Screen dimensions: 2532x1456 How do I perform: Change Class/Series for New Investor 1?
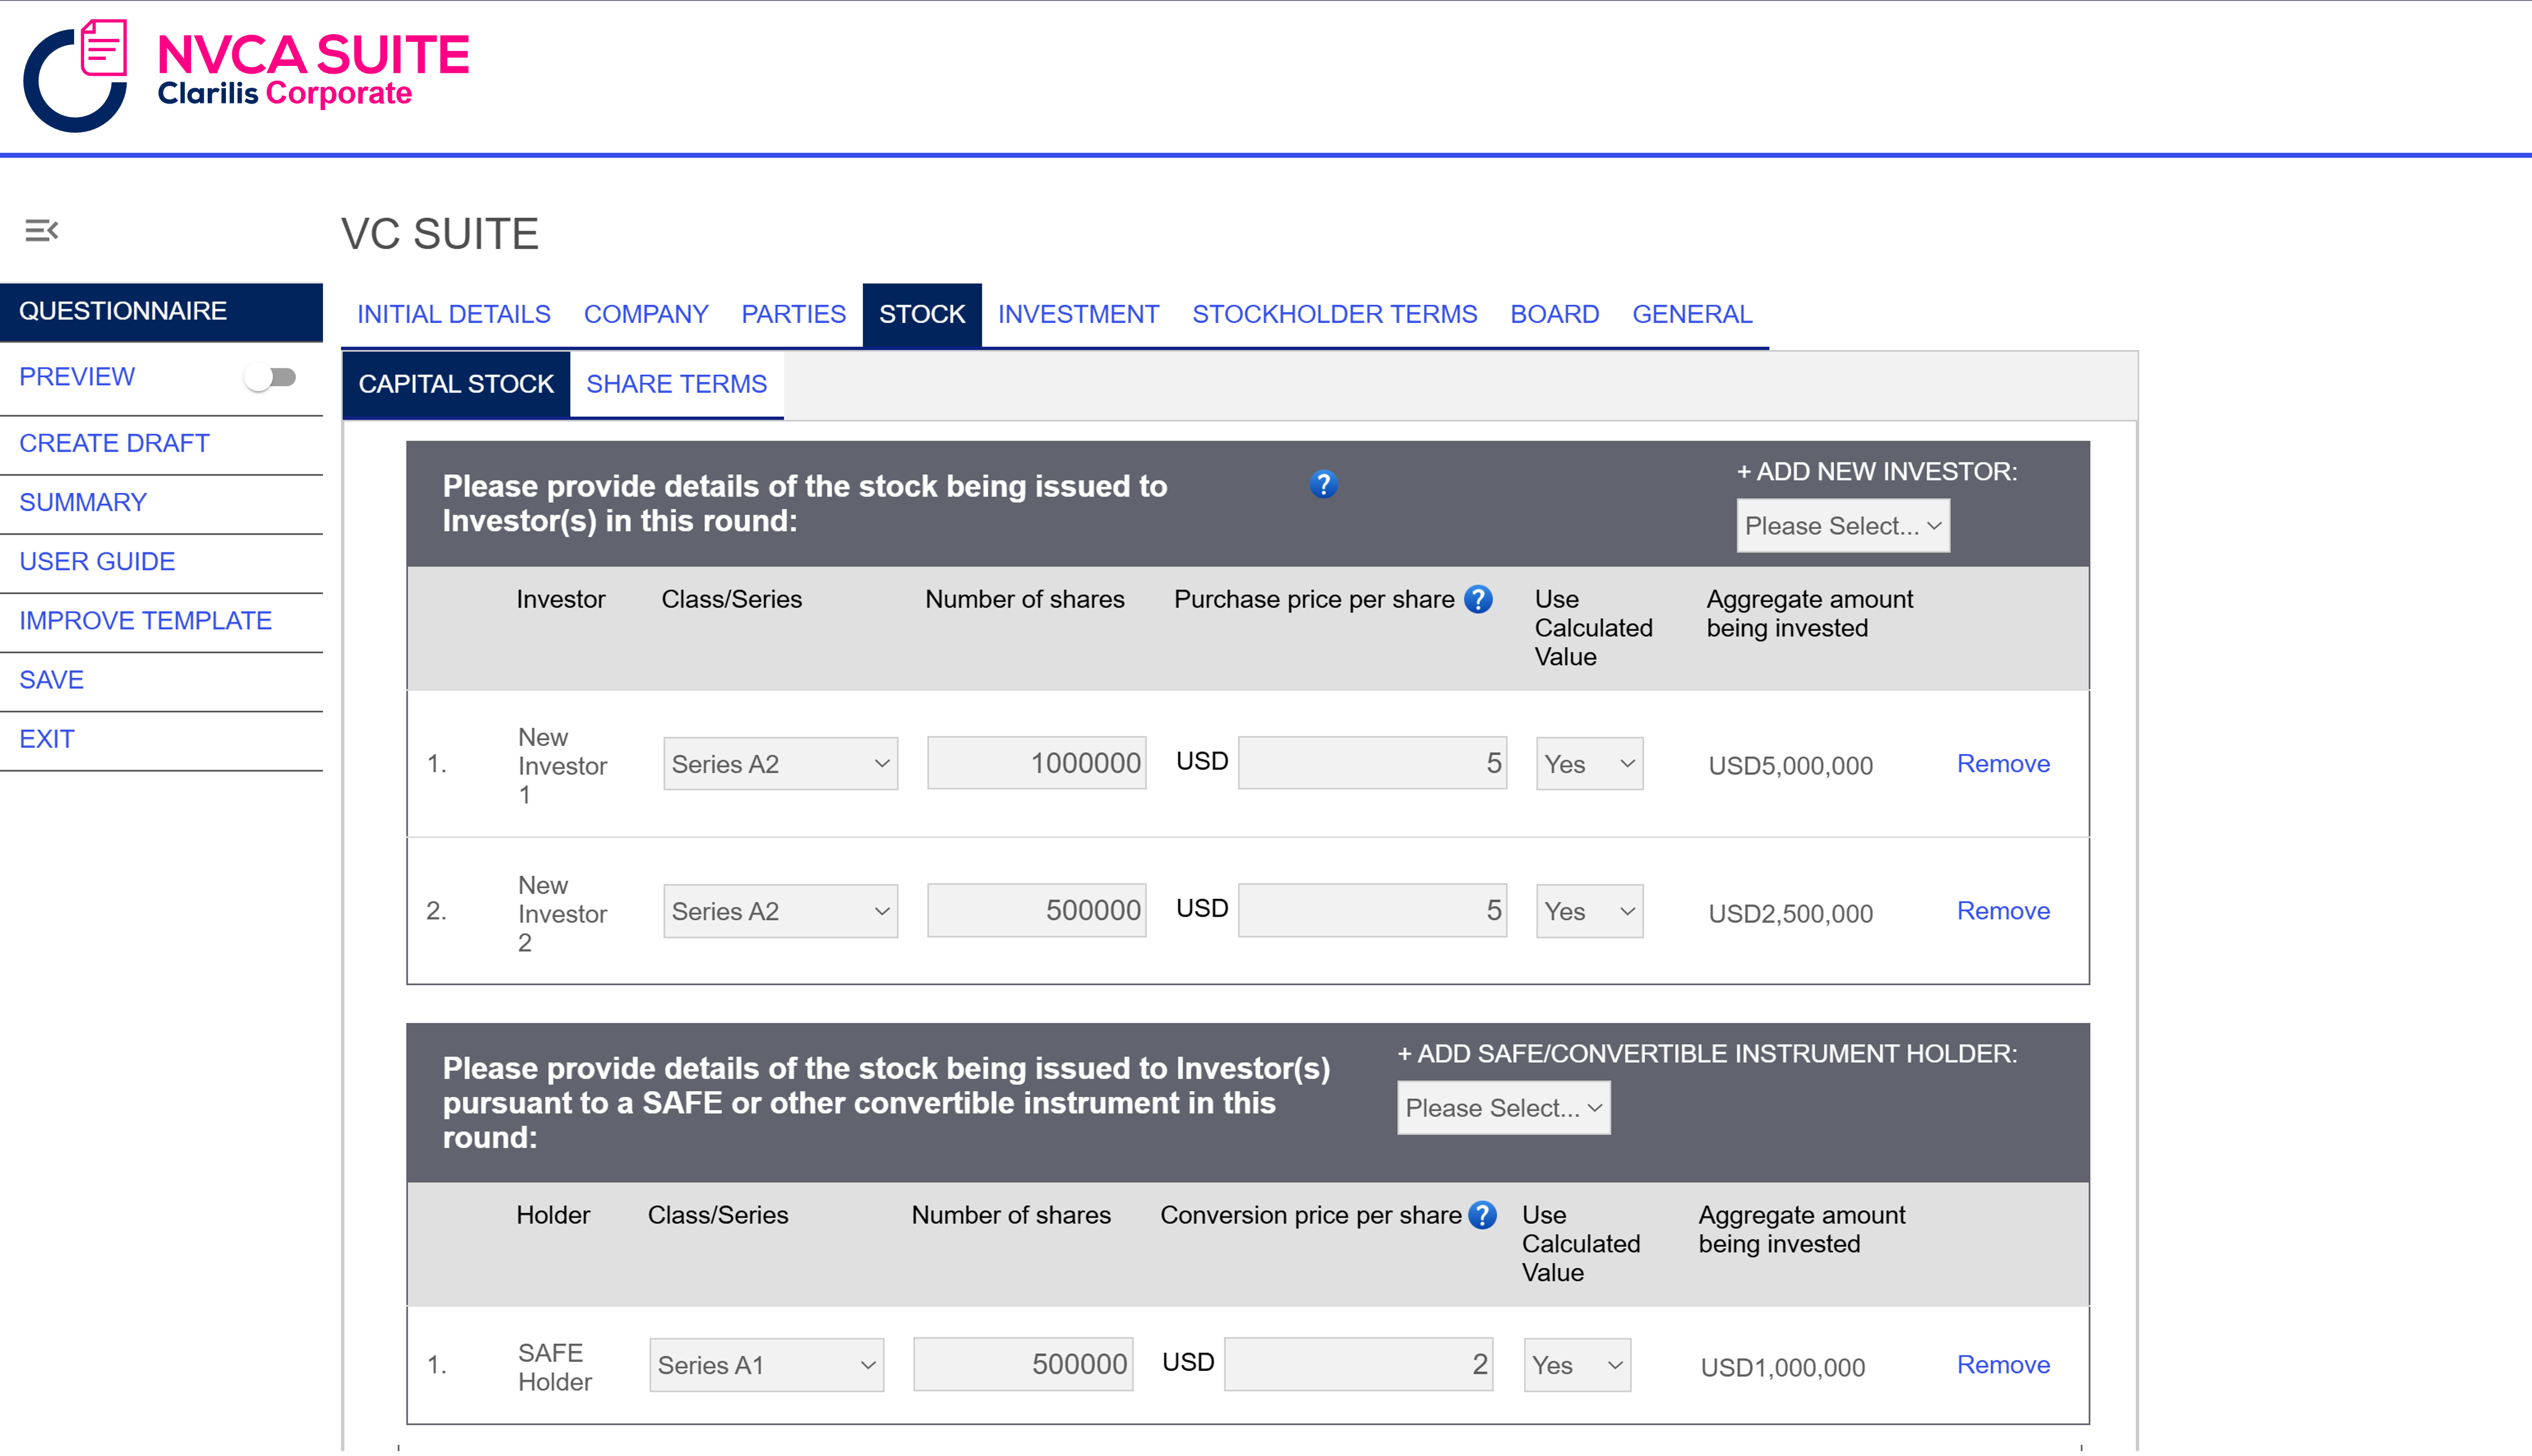(780, 763)
